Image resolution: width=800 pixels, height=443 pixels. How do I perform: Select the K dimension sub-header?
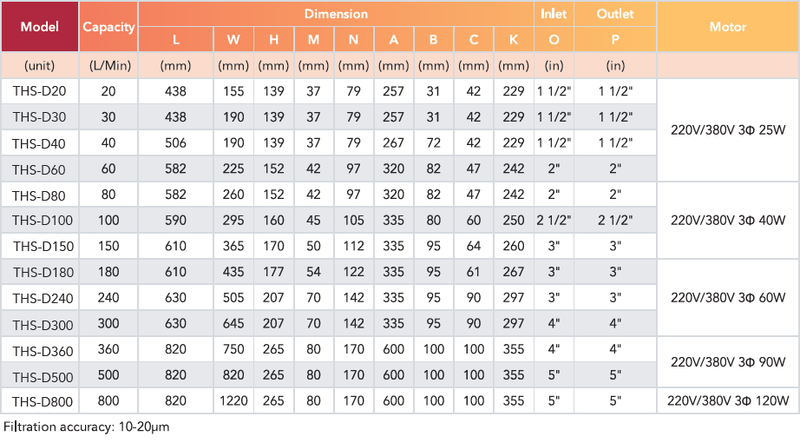[x=513, y=39]
